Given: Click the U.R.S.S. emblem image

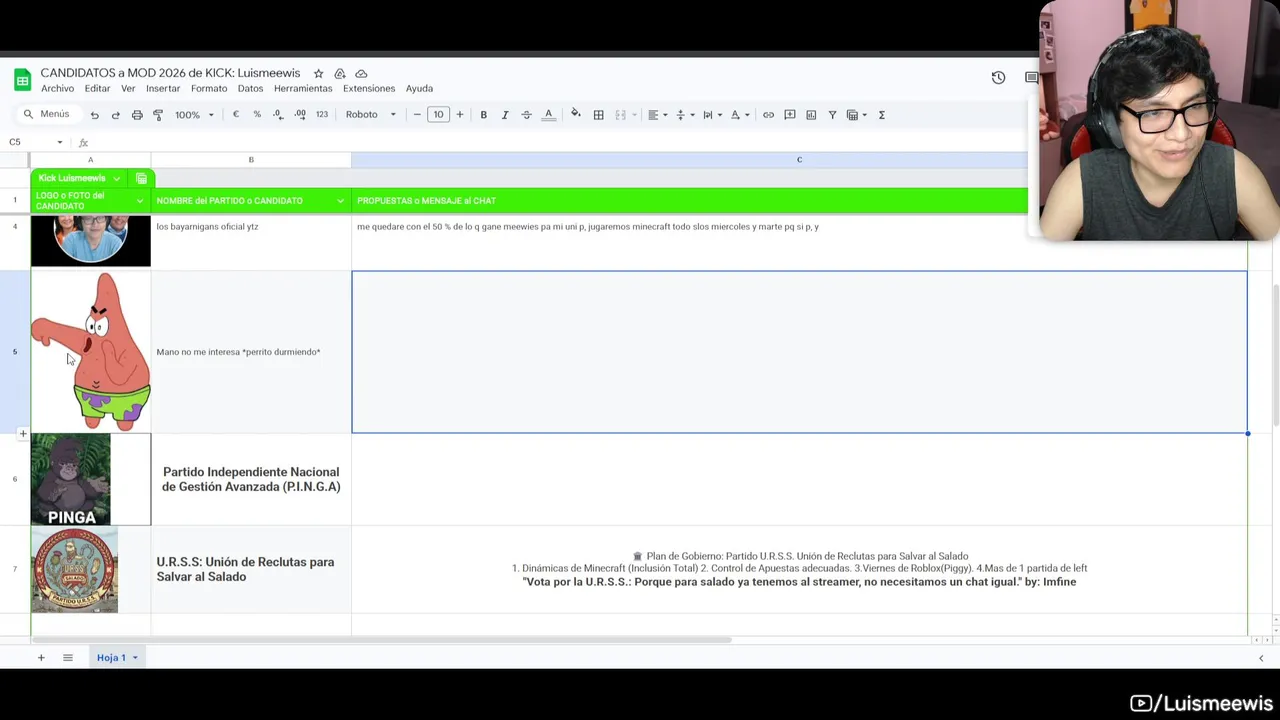Looking at the screenshot, I should click(x=75, y=570).
